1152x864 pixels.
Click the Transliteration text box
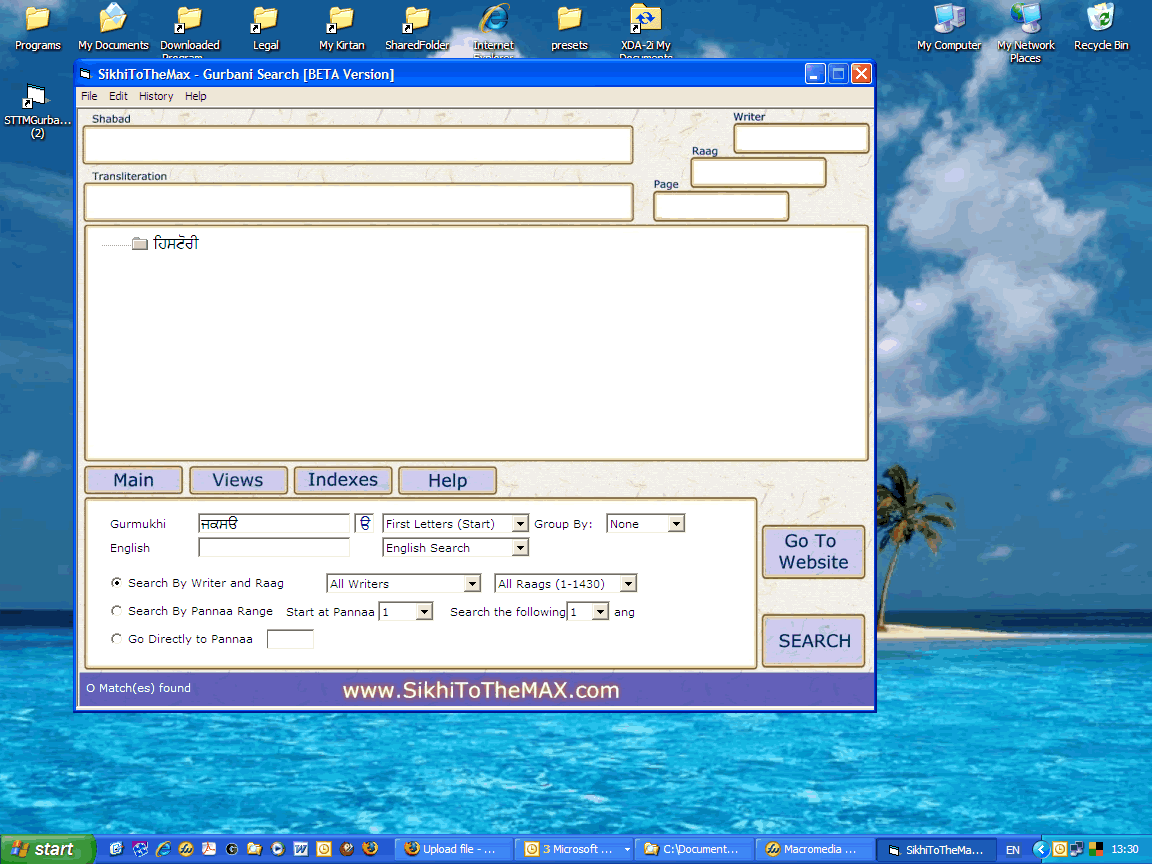tap(359, 202)
